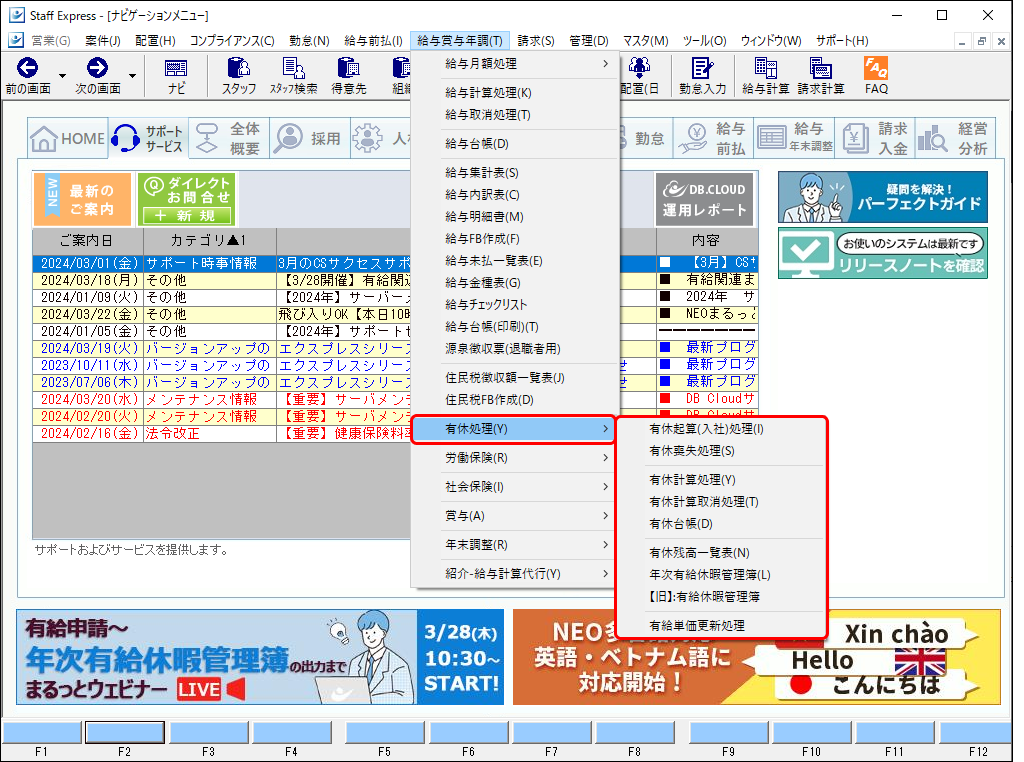Open the スタッフ検索 toolbar icon

tap(294, 76)
